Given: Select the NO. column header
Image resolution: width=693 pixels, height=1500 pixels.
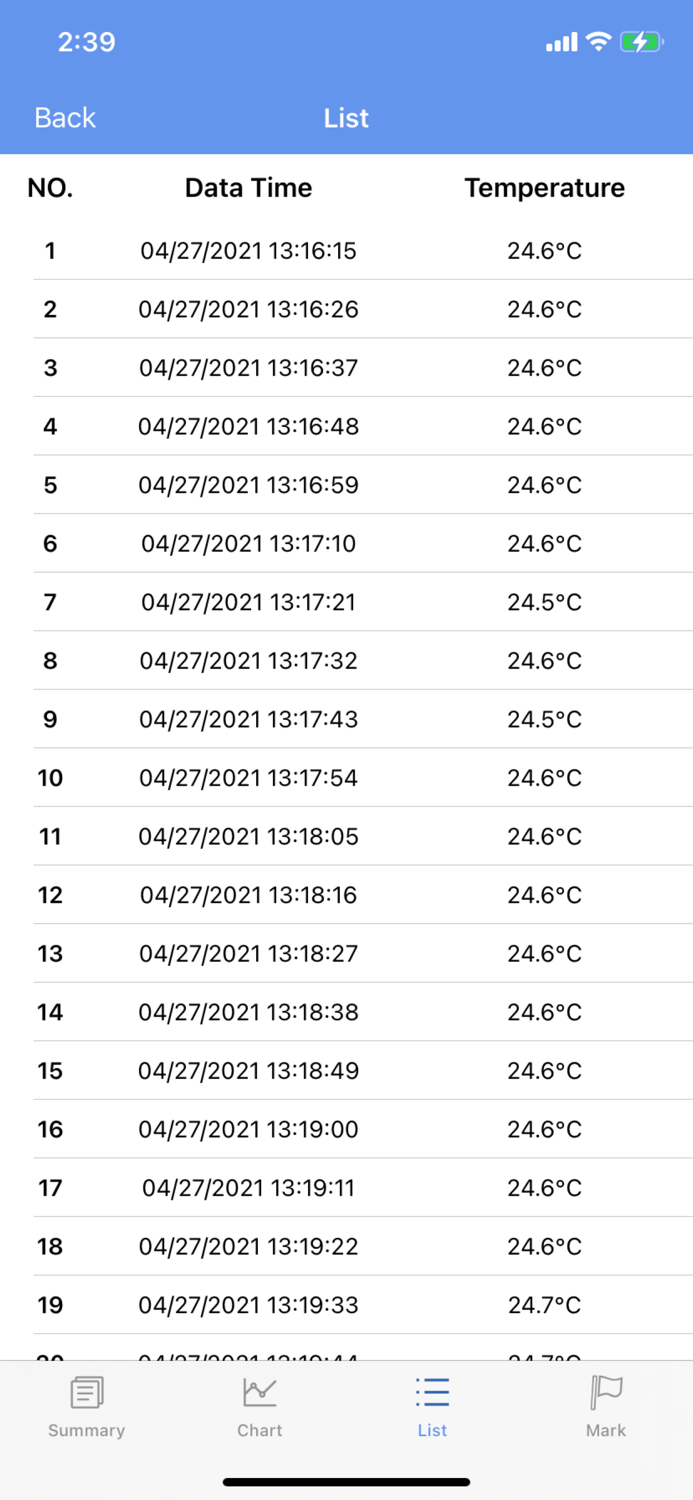Looking at the screenshot, I should click(x=50, y=187).
